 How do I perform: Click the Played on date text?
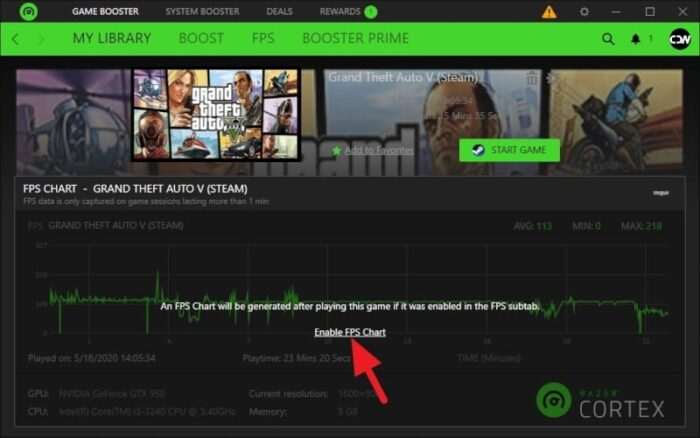[x=92, y=358]
